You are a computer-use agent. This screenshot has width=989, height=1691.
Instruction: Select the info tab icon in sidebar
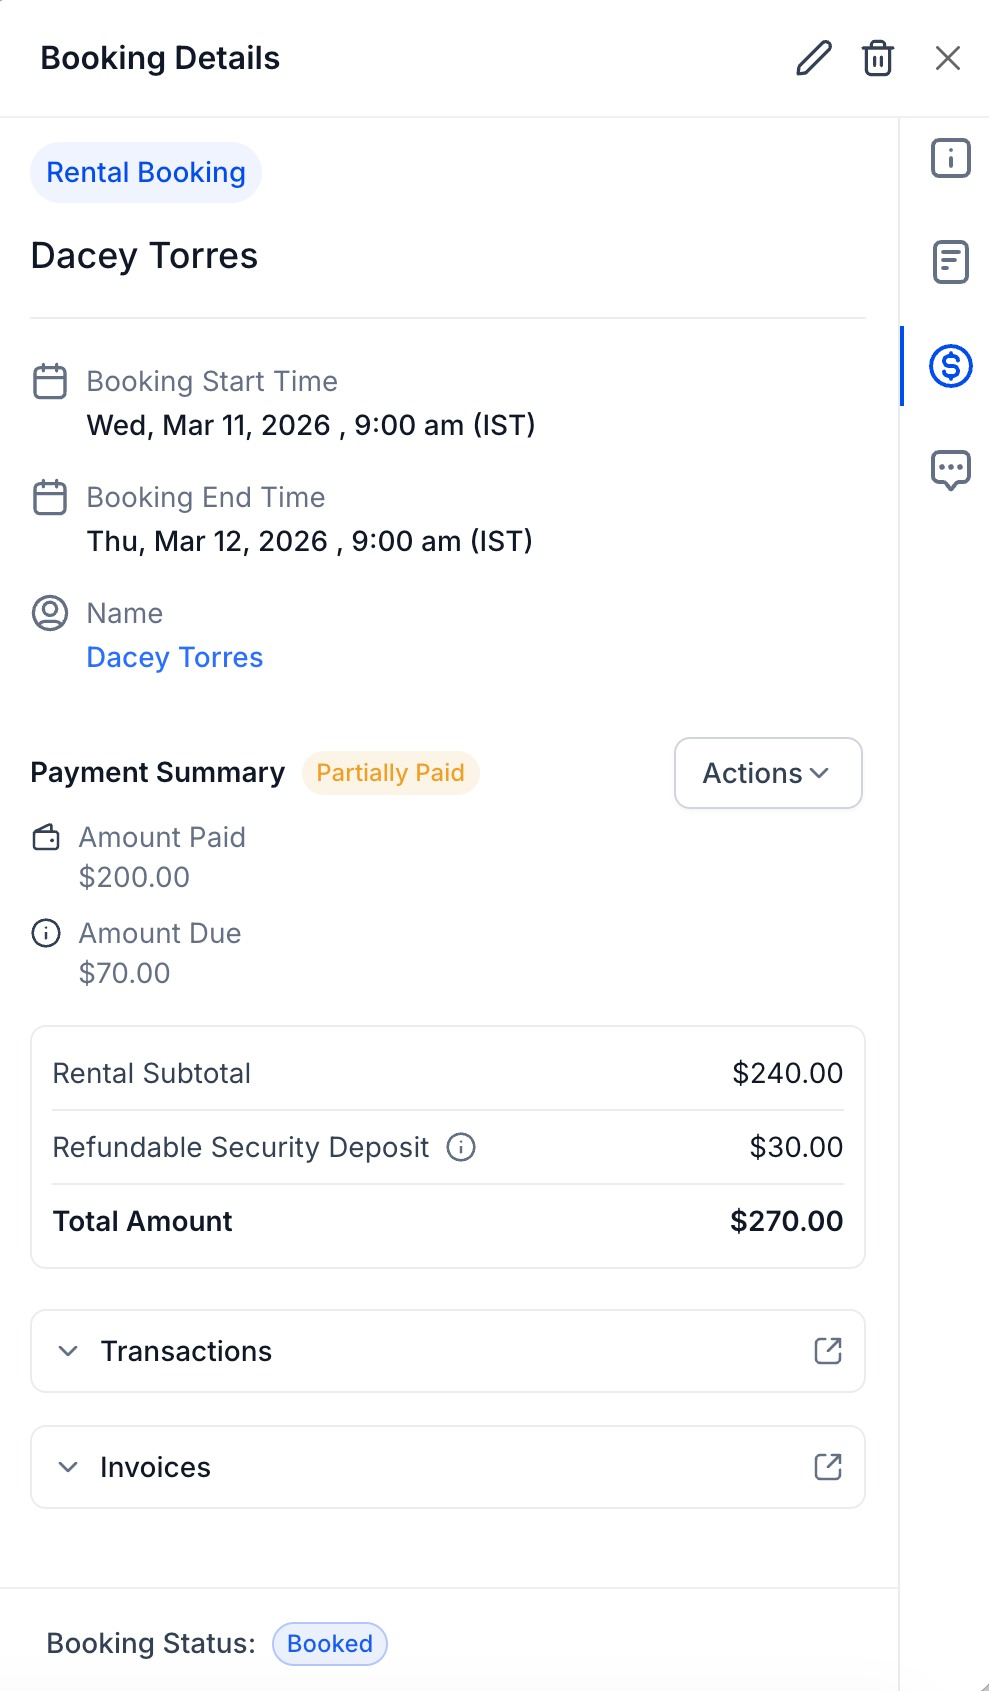coord(948,157)
